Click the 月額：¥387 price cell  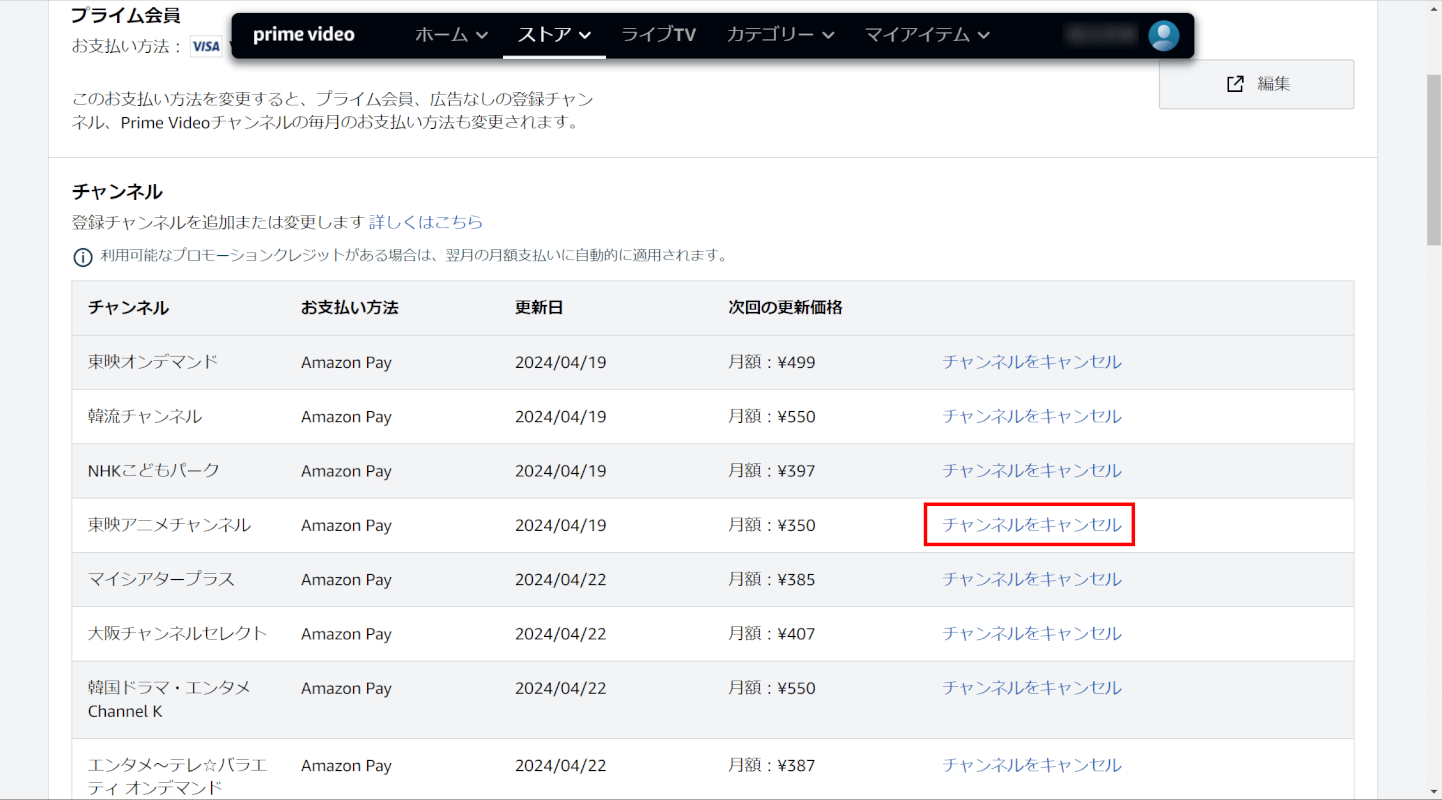coord(772,765)
